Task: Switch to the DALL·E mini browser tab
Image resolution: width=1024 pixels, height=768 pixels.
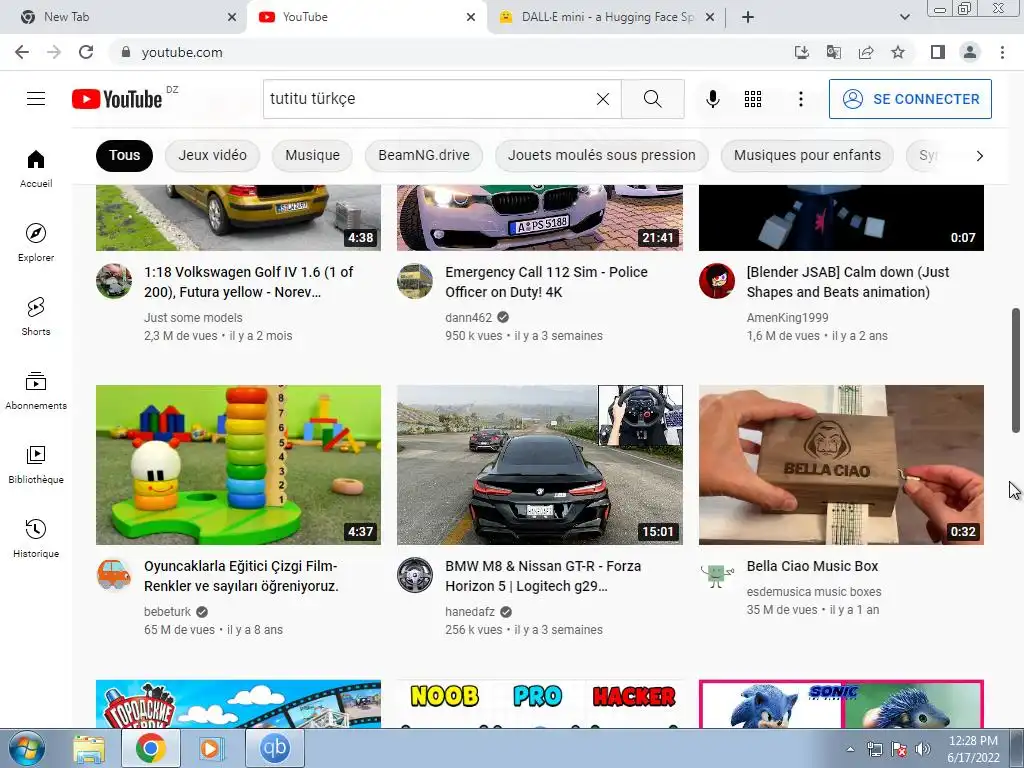Action: coord(607,17)
